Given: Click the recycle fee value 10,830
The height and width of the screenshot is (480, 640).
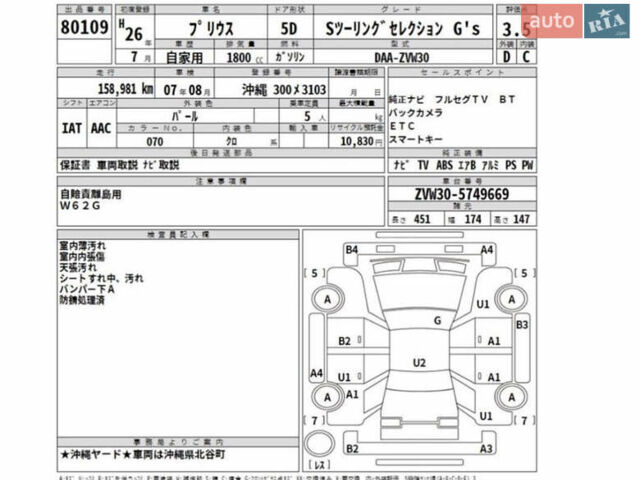Looking at the screenshot, I should click(356, 142).
